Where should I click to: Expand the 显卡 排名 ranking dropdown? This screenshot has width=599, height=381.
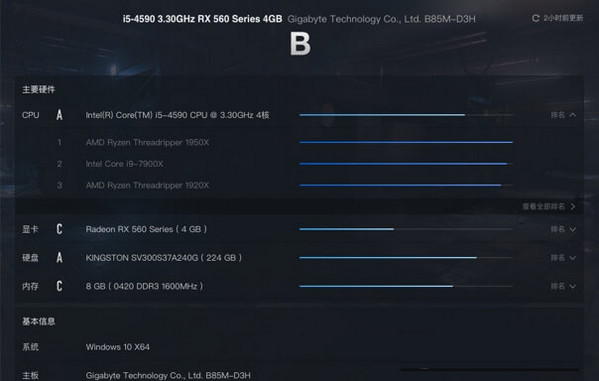click(x=563, y=229)
